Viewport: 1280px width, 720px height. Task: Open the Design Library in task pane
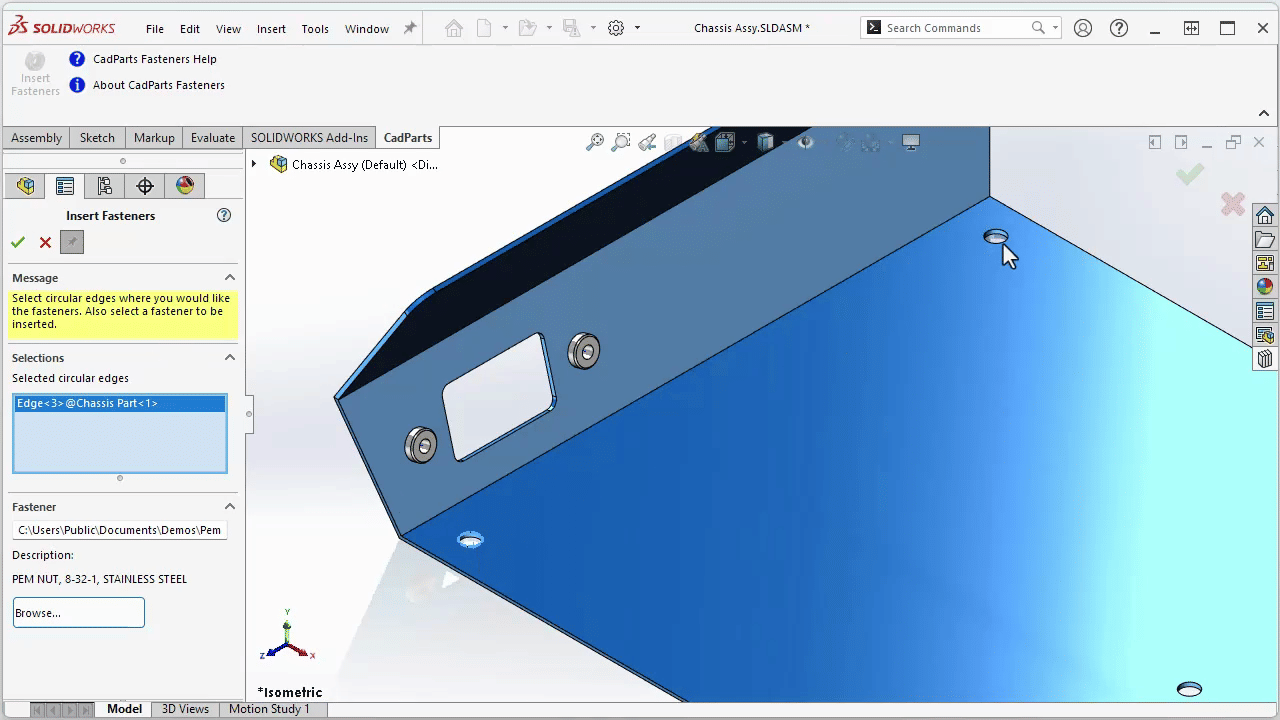pyautogui.click(x=1265, y=240)
